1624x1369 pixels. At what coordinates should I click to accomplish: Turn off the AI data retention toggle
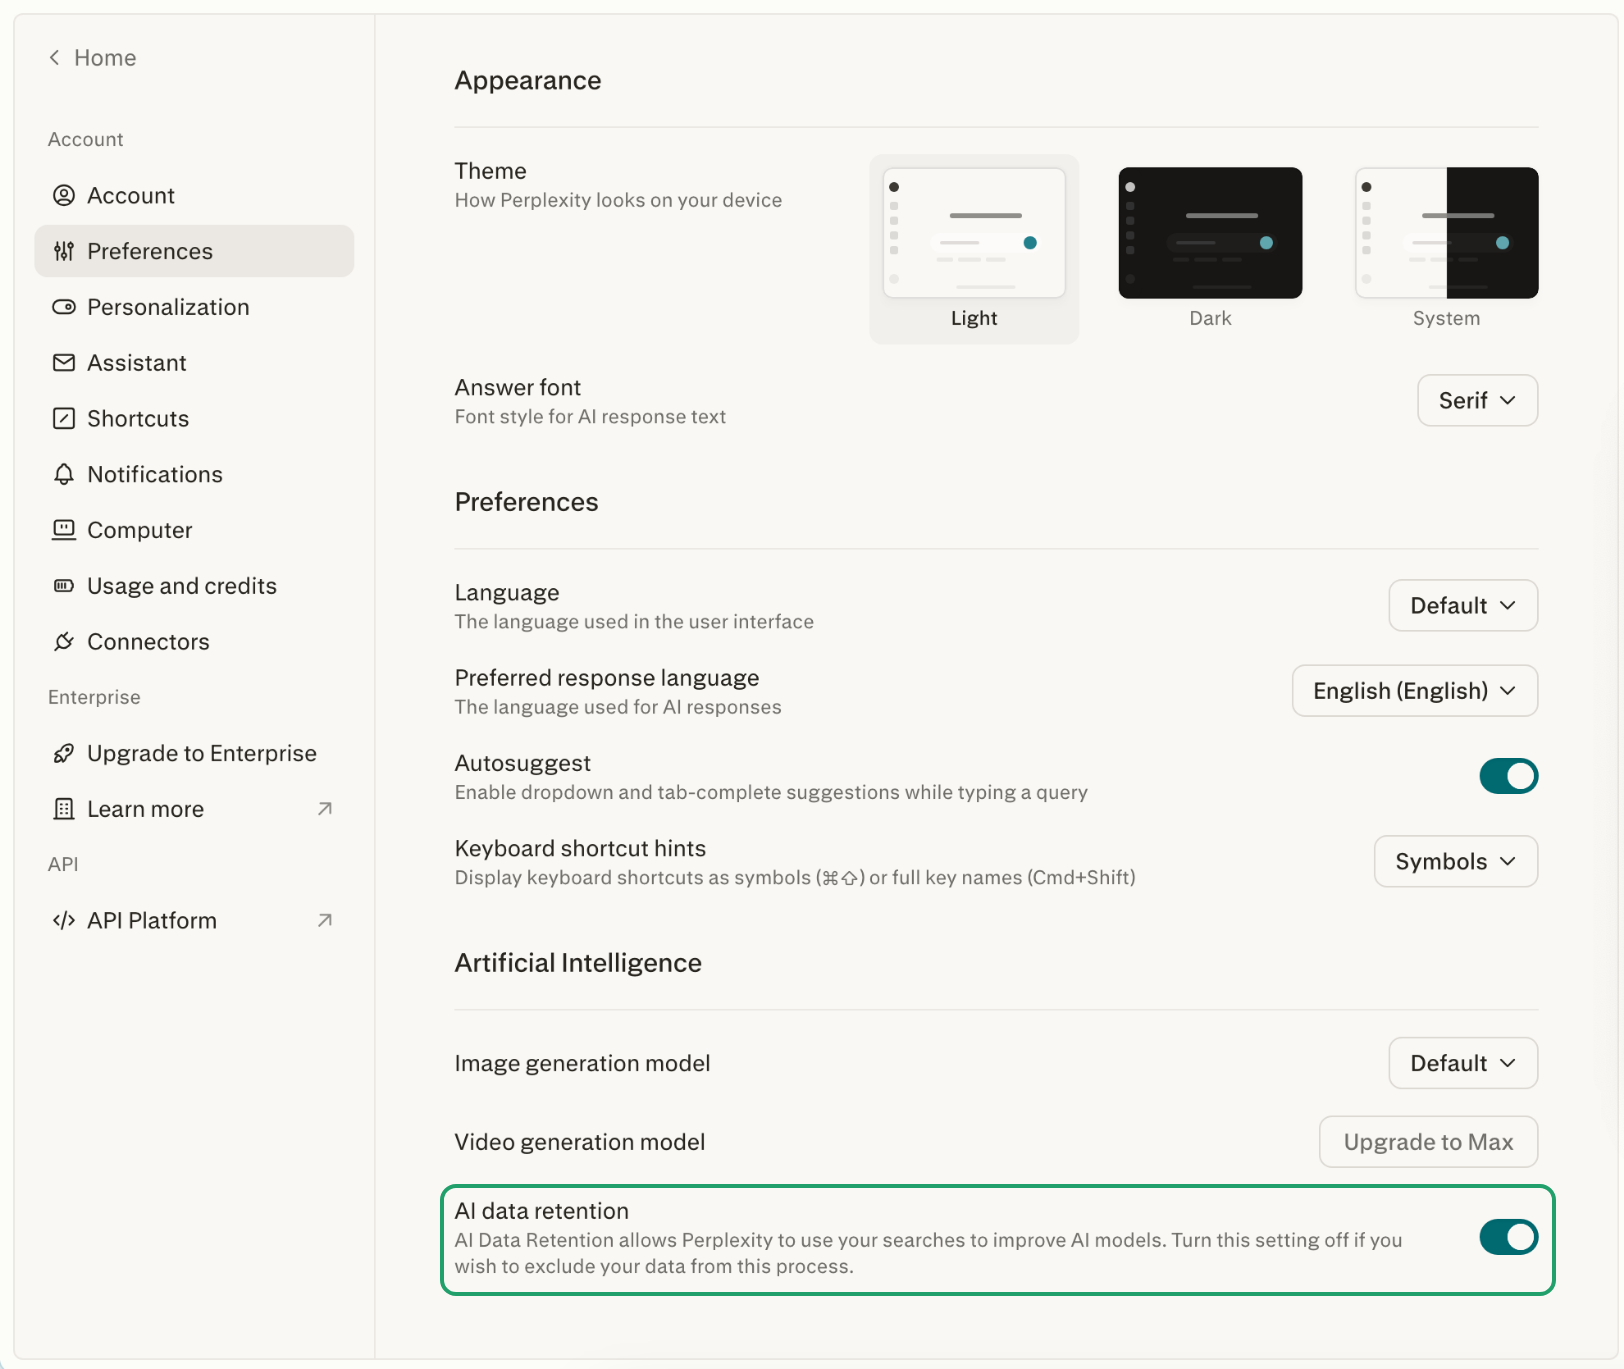(x=1508, y=1237)
